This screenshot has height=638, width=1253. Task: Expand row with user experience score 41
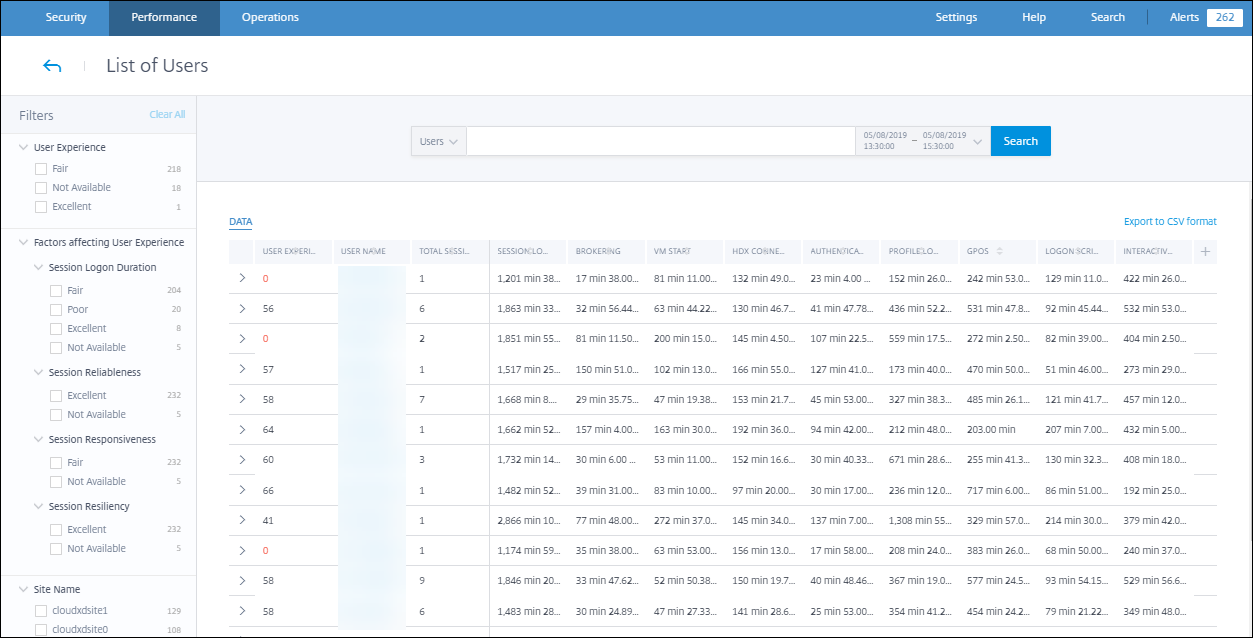click(x=242, y=520)
